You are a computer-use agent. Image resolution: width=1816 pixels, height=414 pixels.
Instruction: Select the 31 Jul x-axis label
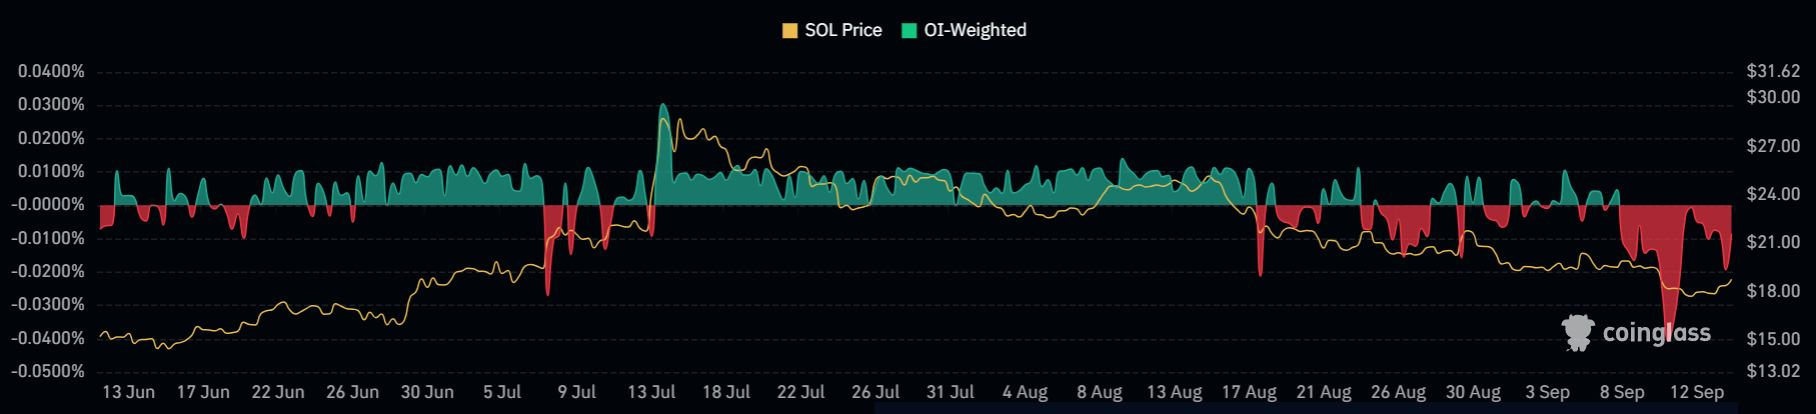click(949, 392)
